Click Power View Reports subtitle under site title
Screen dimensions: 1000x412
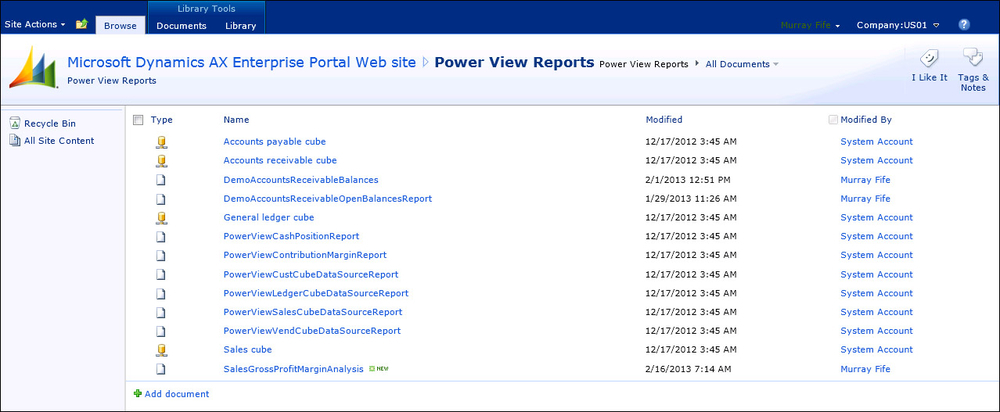pyautogui.click(x=112, y=81)
